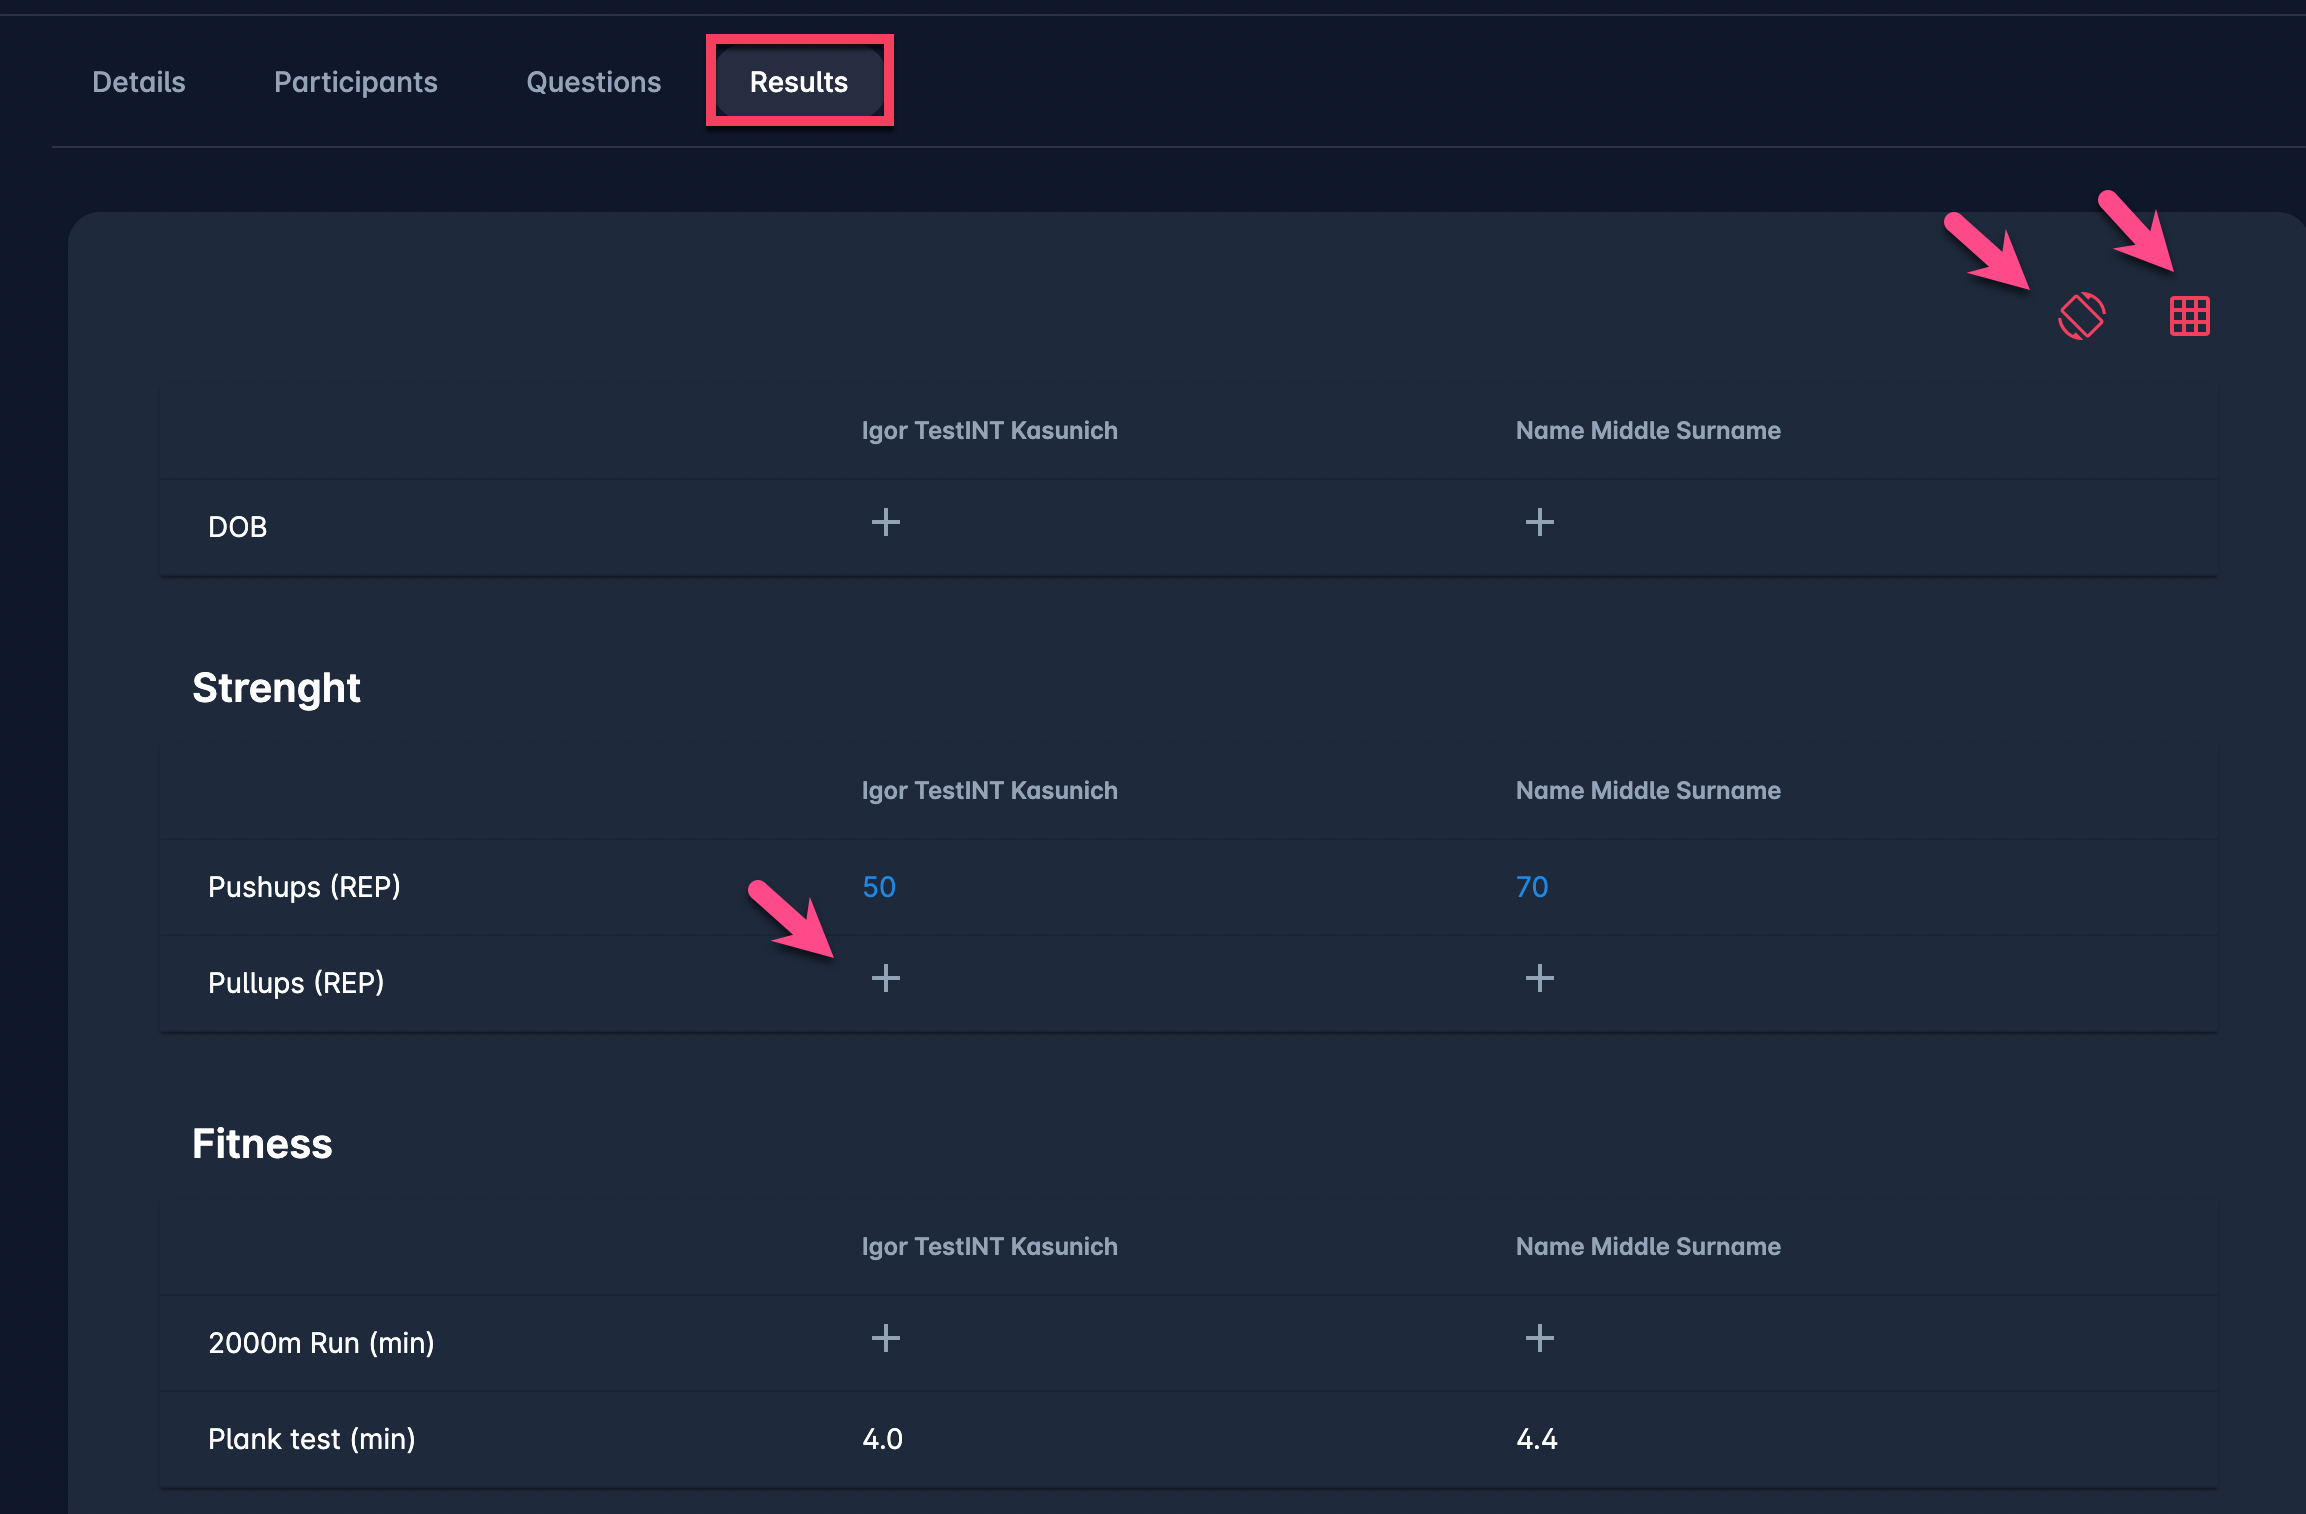Viewport: 2306px width, 1514px height.
Task: Click the Pushups (REP) row label
Action: [x=304, y=887]
